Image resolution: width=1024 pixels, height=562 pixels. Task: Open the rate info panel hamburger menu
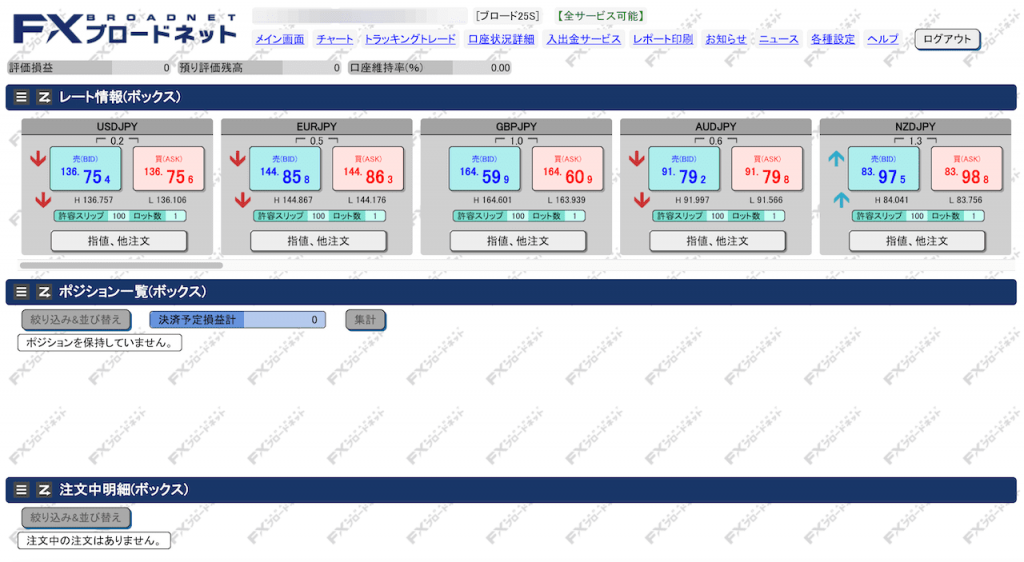(x=21, y=97)
